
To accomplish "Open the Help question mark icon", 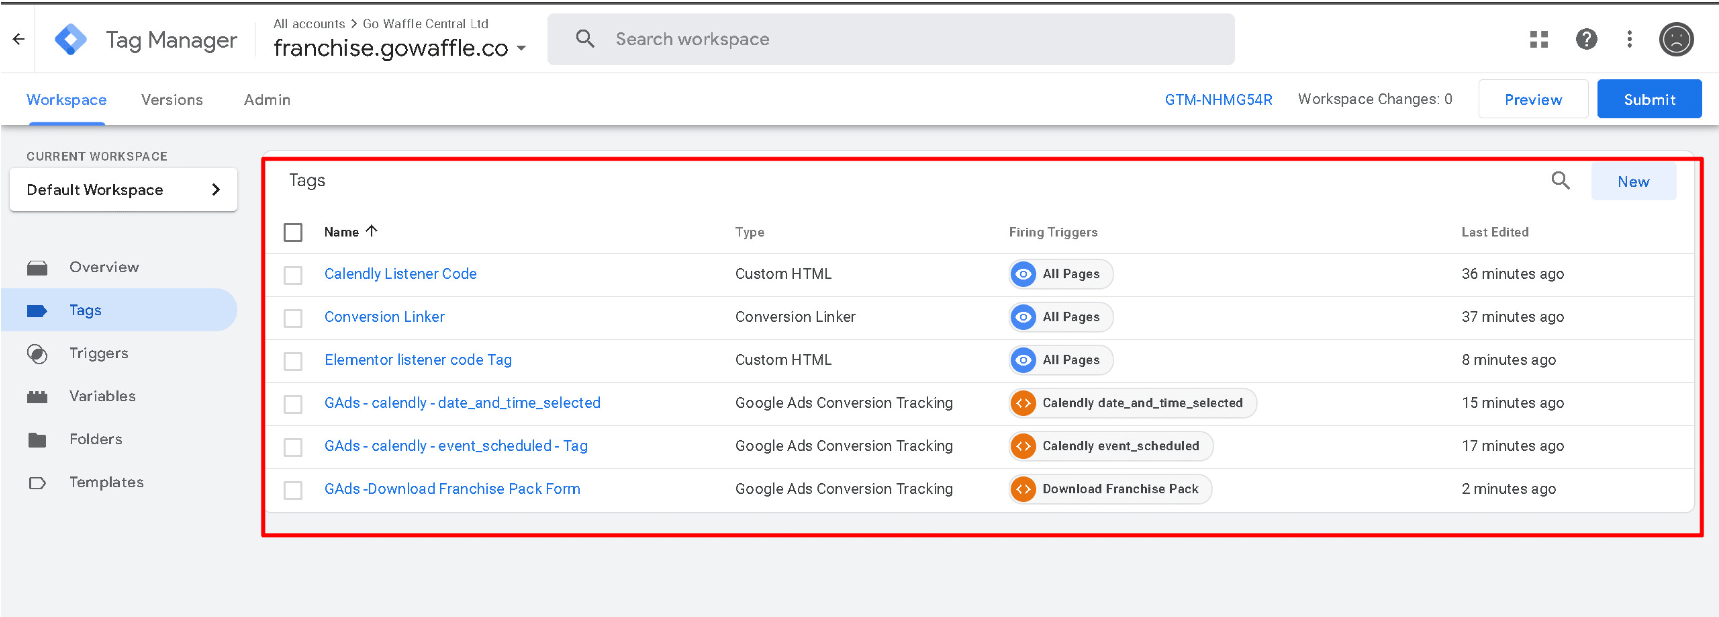I will [1586, 39].
